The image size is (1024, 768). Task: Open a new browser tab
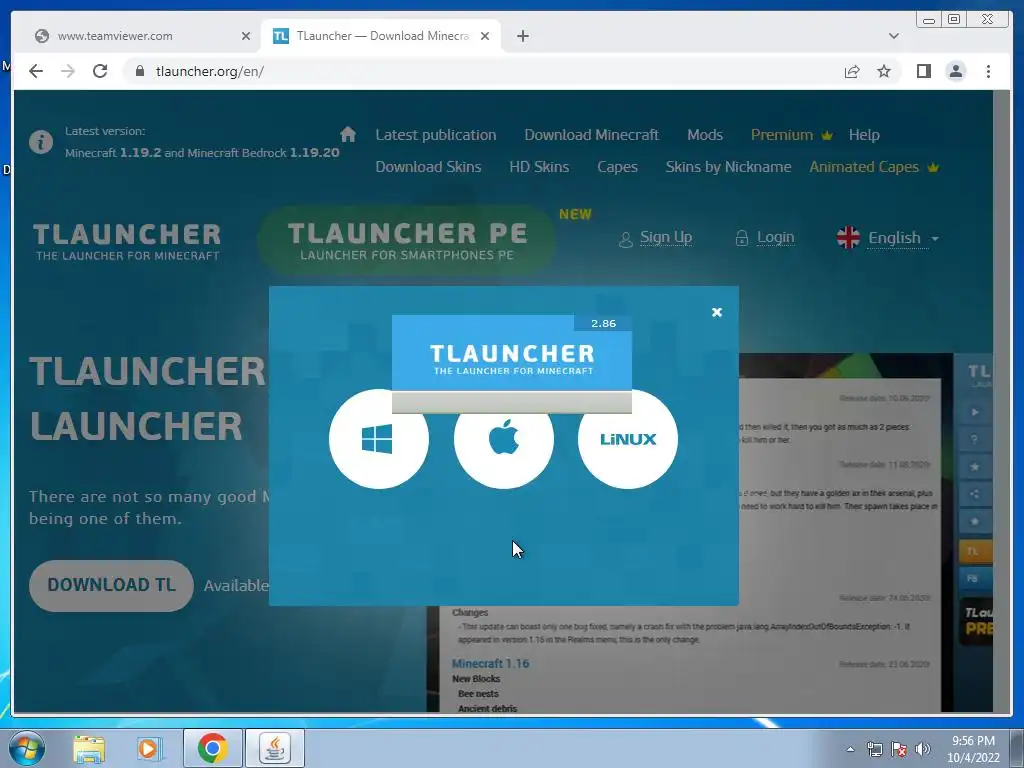click(x=522, y=36)
